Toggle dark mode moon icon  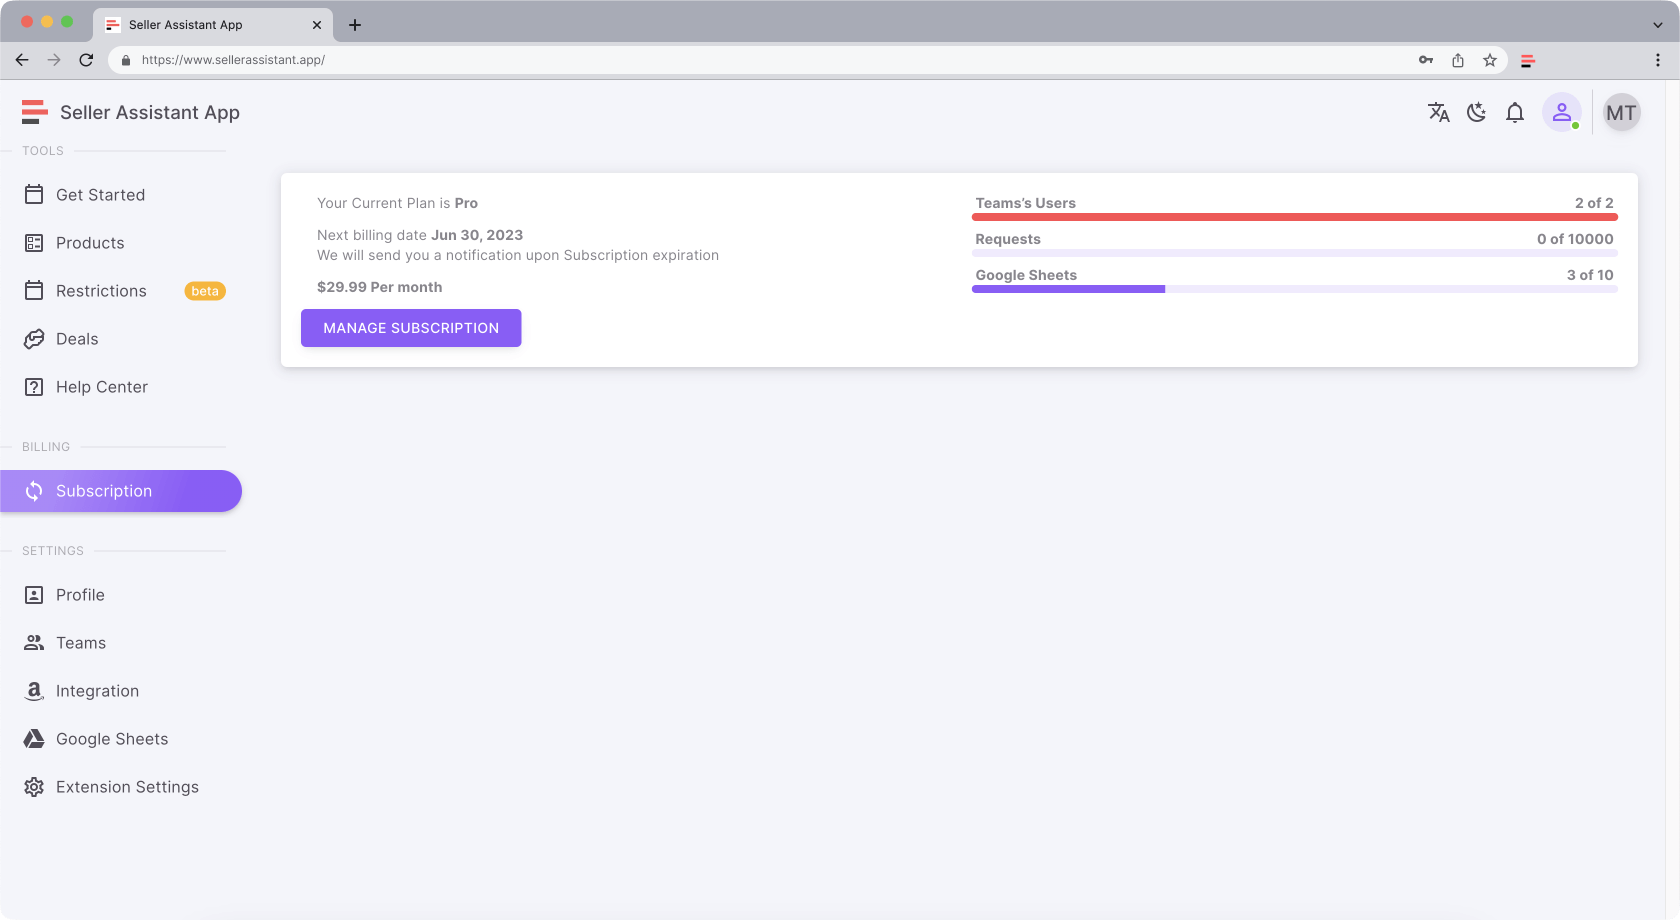pyautogui.click(x=1476, y=113)
